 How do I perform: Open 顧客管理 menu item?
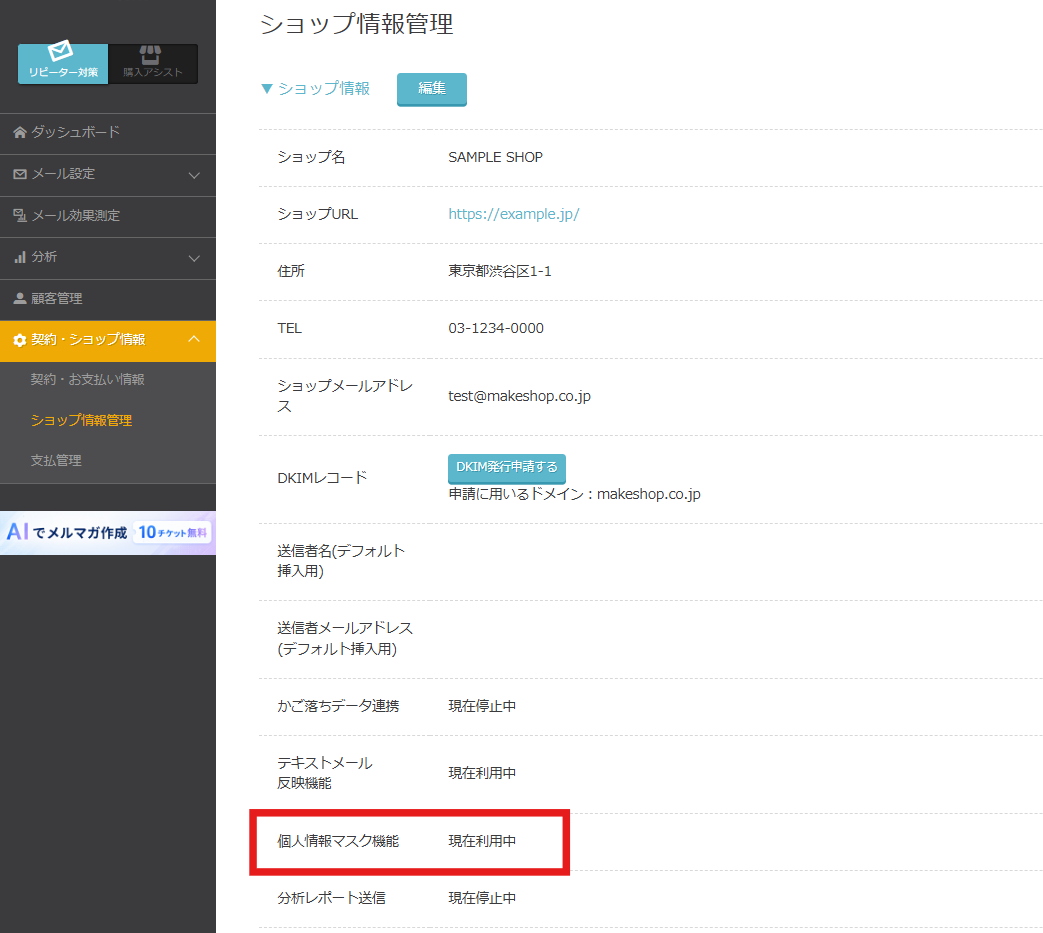[108, 299]
